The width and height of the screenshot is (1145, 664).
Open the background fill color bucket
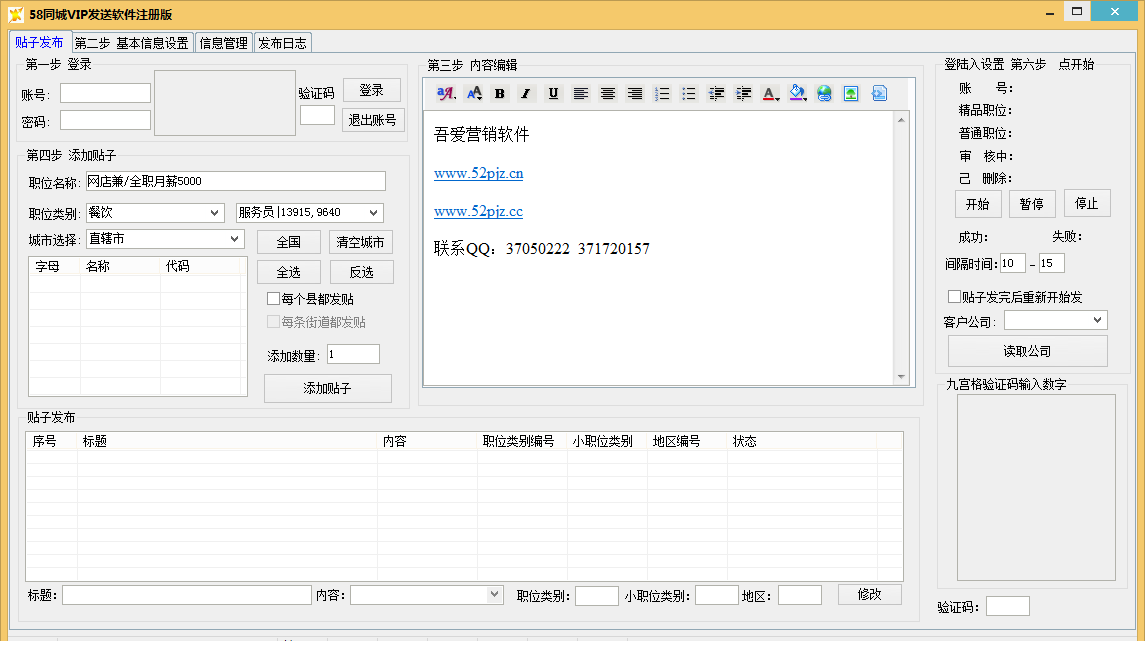[797, 94]
